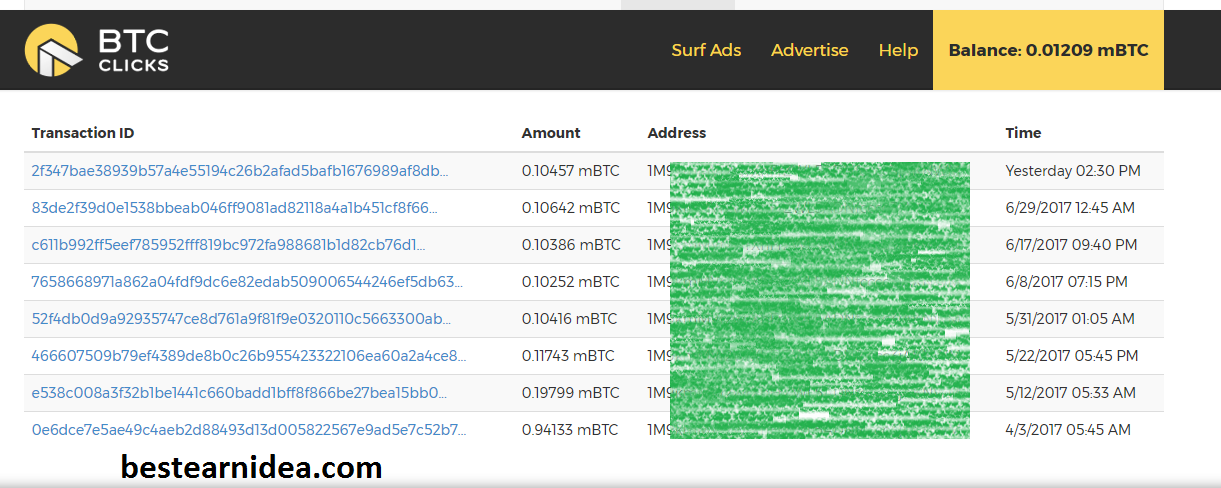This screenshot has width=1221, height=488.
Task: Open transaction 52f4db0d9a929357 link
Action: point(241,319)
